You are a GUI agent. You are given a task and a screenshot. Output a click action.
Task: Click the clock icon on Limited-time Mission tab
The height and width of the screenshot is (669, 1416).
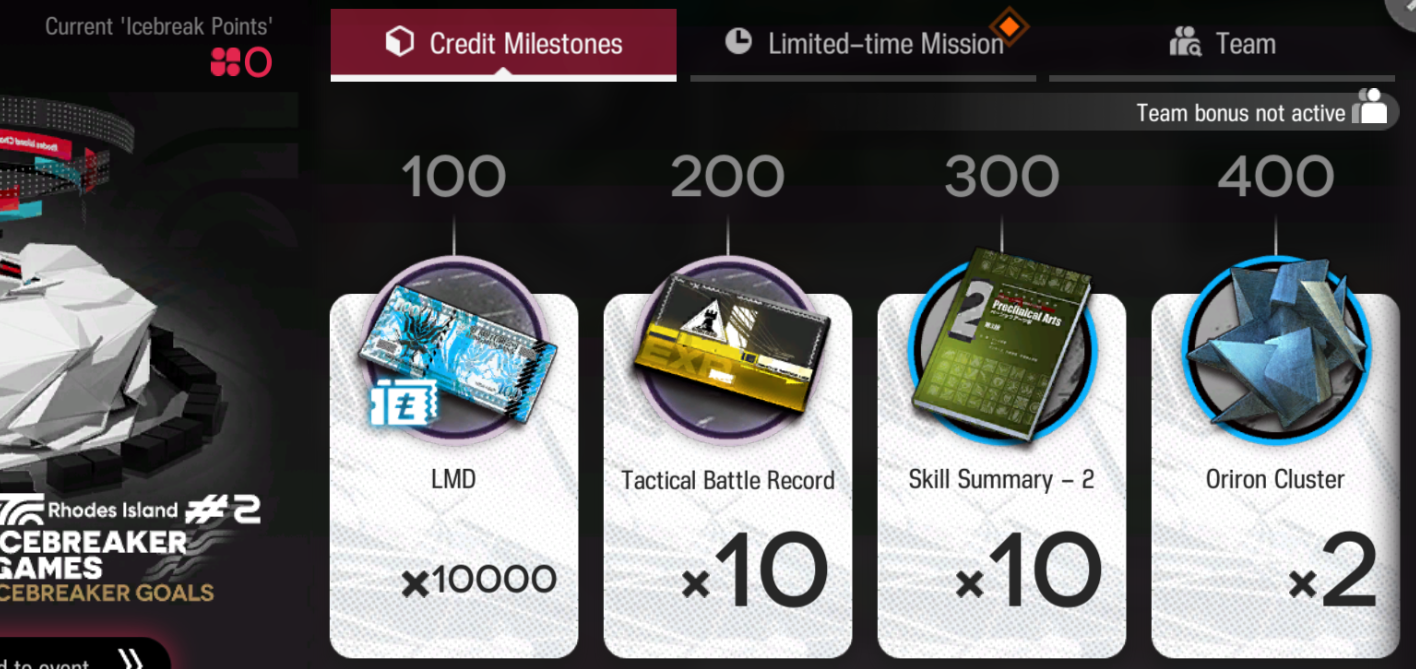738,41
